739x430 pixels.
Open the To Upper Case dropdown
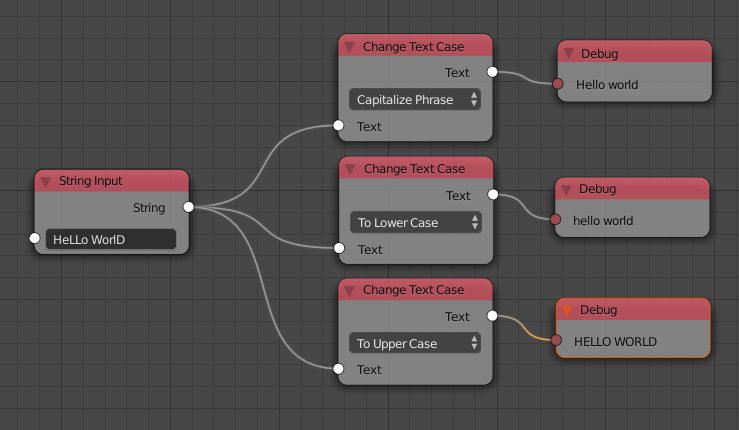click(415, 343)
